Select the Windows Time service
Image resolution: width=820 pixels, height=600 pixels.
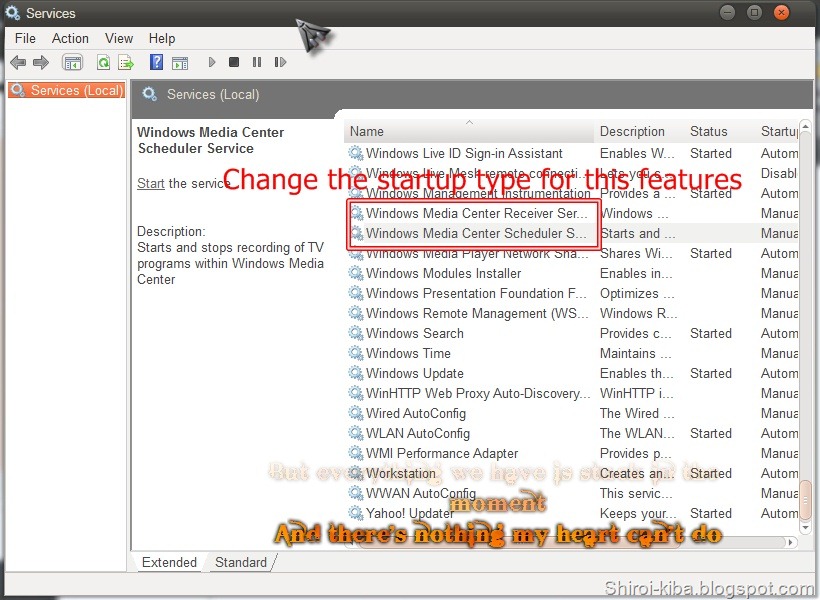coord(573,353)
